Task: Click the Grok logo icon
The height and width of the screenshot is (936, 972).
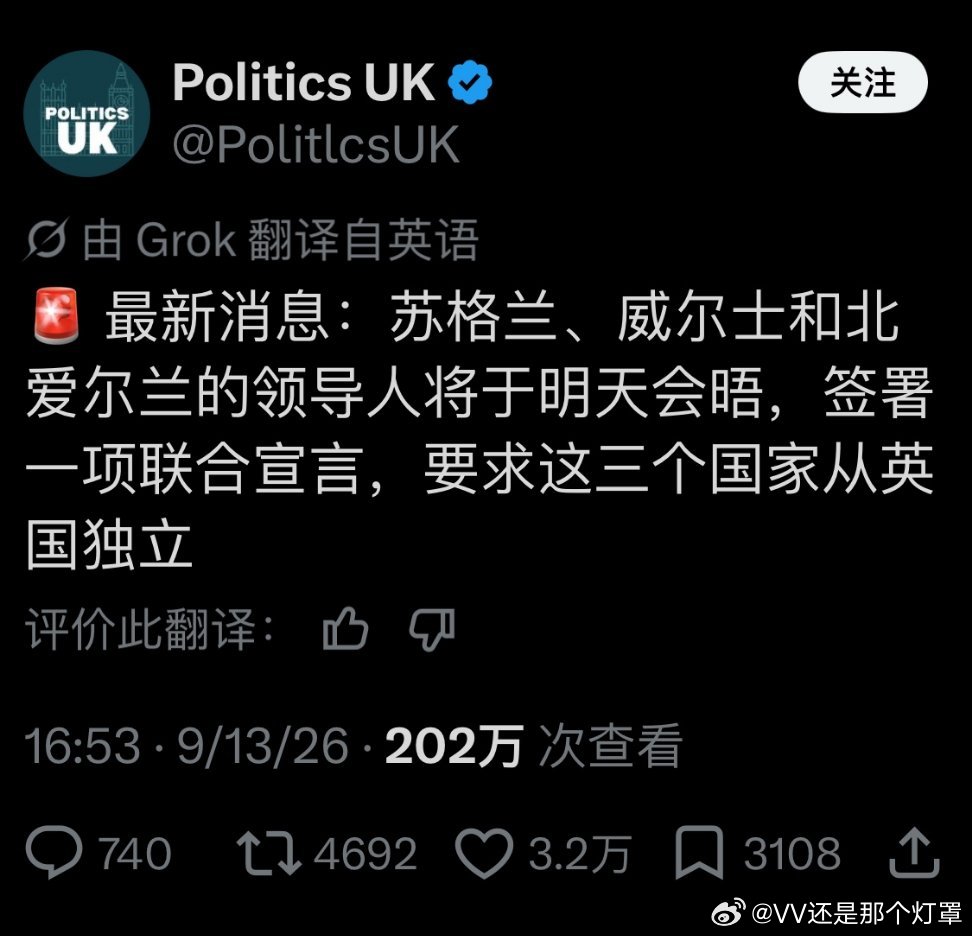Action: (47, 239)
